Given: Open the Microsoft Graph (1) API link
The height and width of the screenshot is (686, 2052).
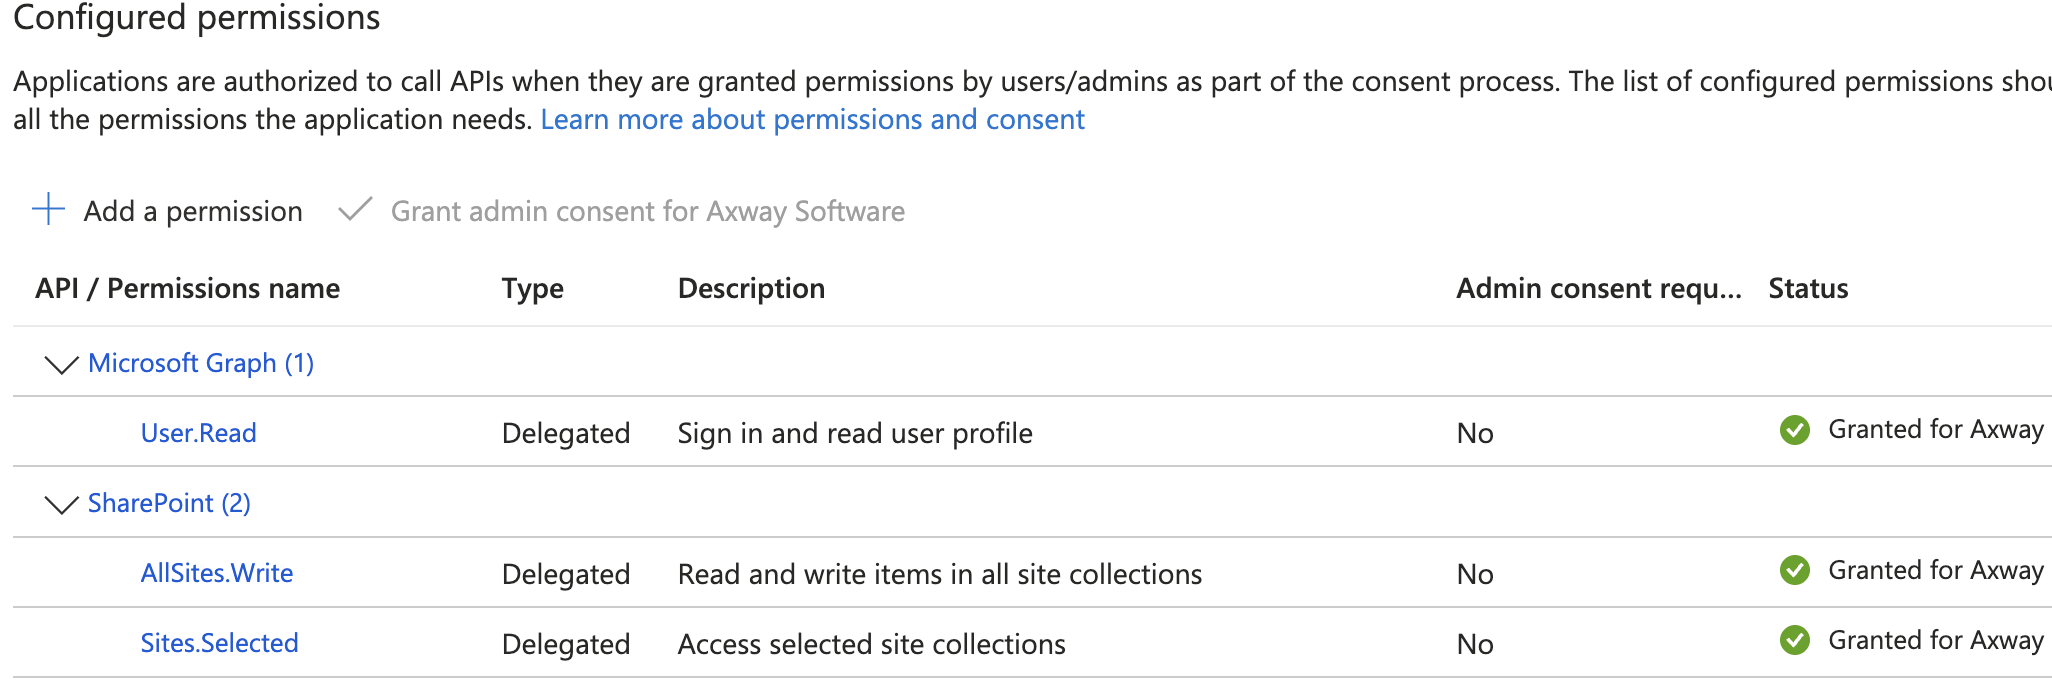Looking at the screenshot, I should coord(201,363).
